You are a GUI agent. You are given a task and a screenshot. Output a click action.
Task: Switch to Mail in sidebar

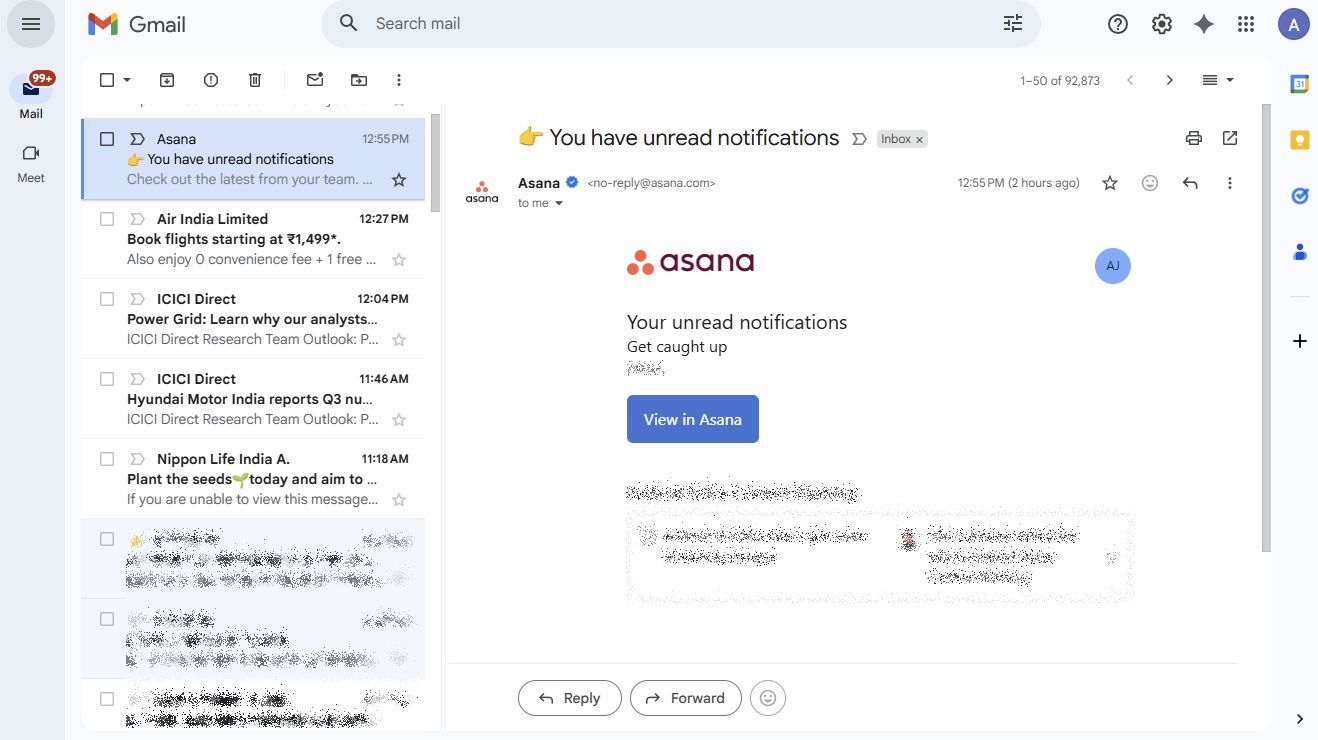(x=31, y=97)
